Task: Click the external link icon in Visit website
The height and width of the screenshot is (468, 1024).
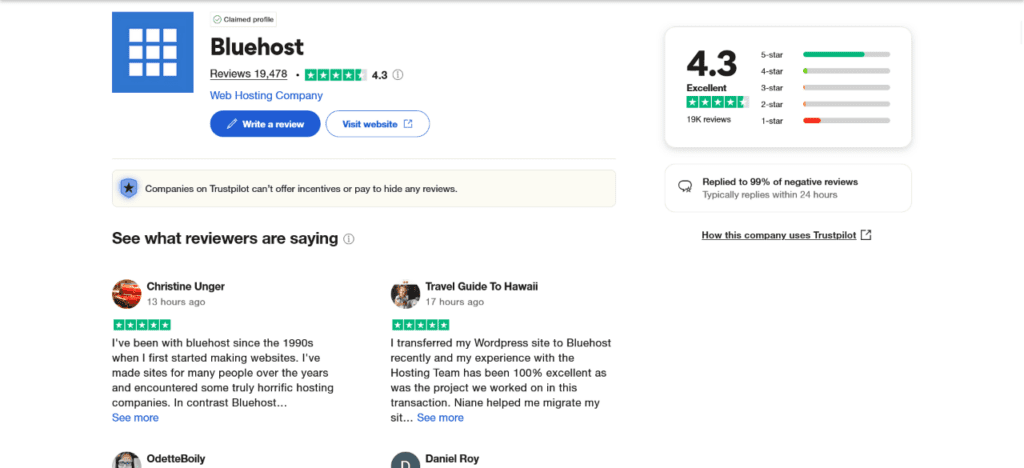Action: coord(408,124)
